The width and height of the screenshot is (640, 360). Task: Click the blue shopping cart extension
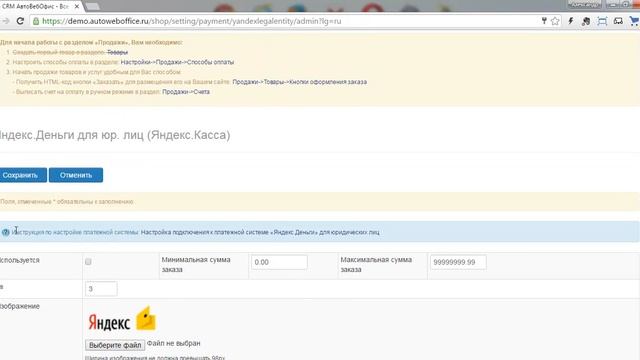tap(635, 21)
